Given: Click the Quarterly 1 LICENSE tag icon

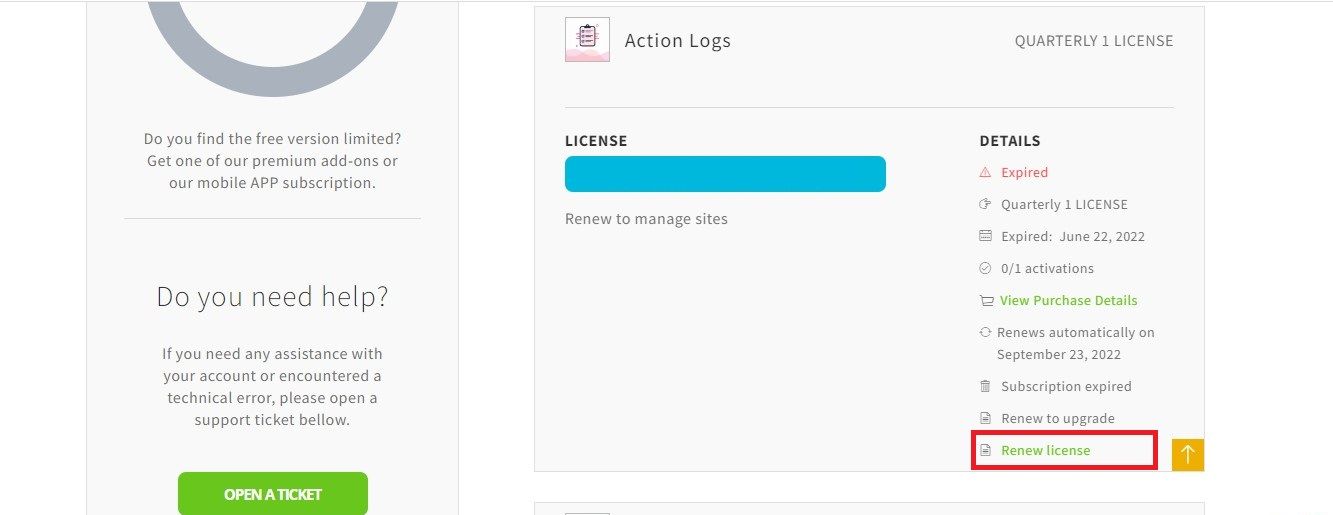Looking at the screenshot, I should point(985,204).
